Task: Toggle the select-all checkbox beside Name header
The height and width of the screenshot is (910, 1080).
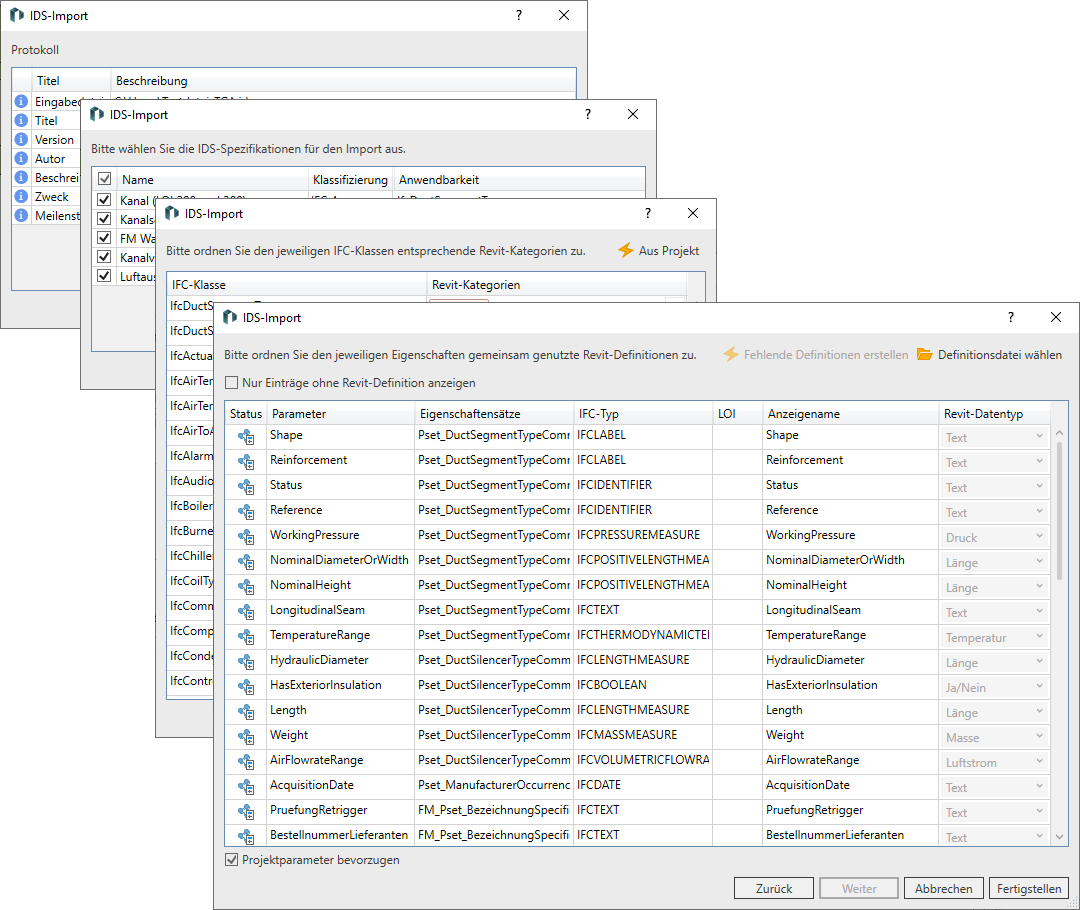Action: 105,179
